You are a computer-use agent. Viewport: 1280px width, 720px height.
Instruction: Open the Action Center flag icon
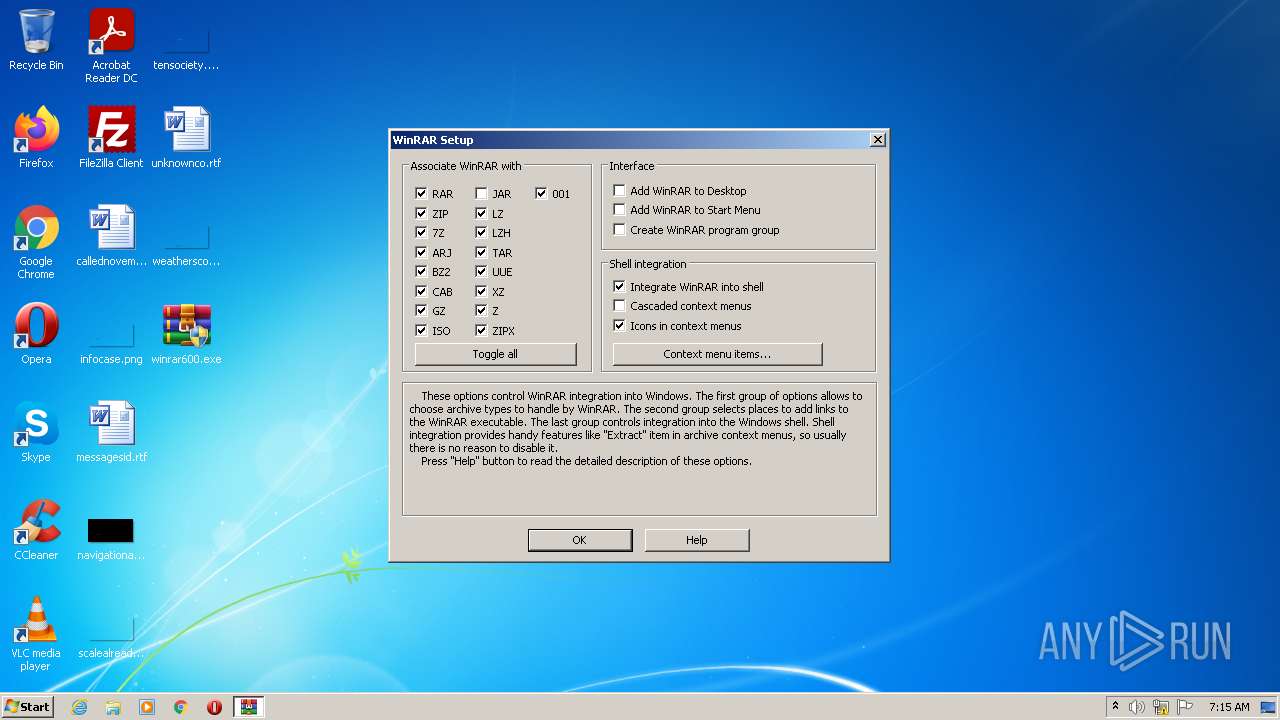(1185, 707)
